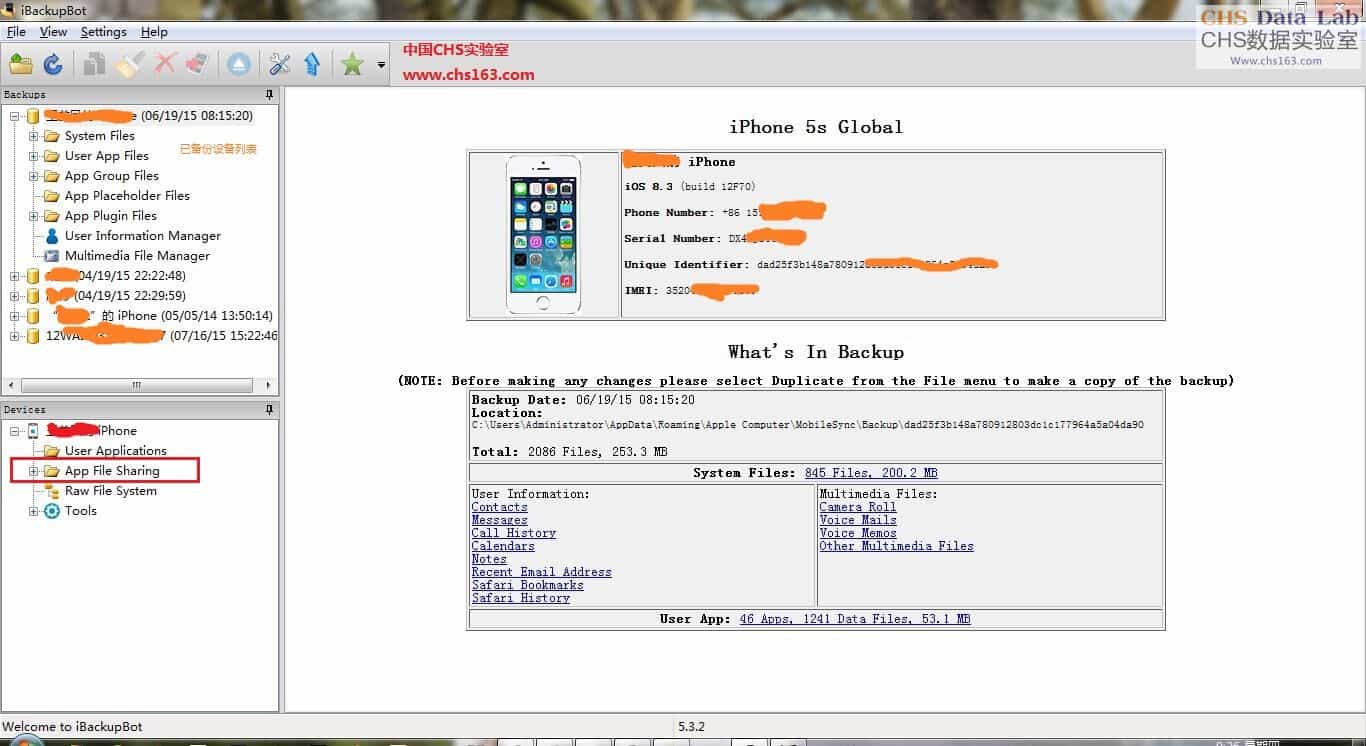Click the blue refresh arrow toolbar icon
1366x746 pixels.
click(x=53, y=65)
